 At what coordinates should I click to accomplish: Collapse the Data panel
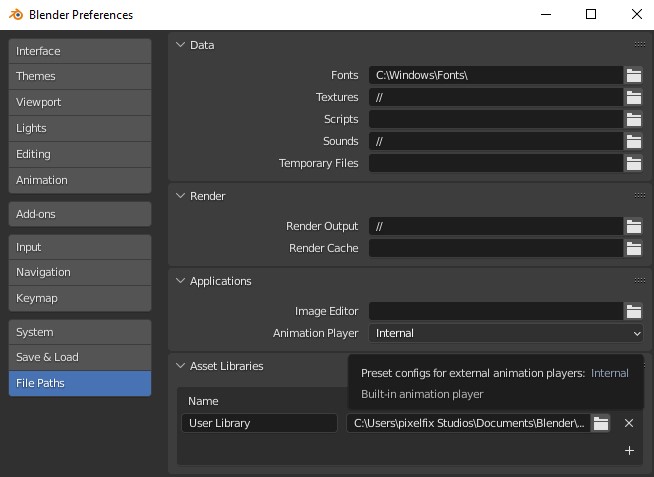tap(181, 45)
